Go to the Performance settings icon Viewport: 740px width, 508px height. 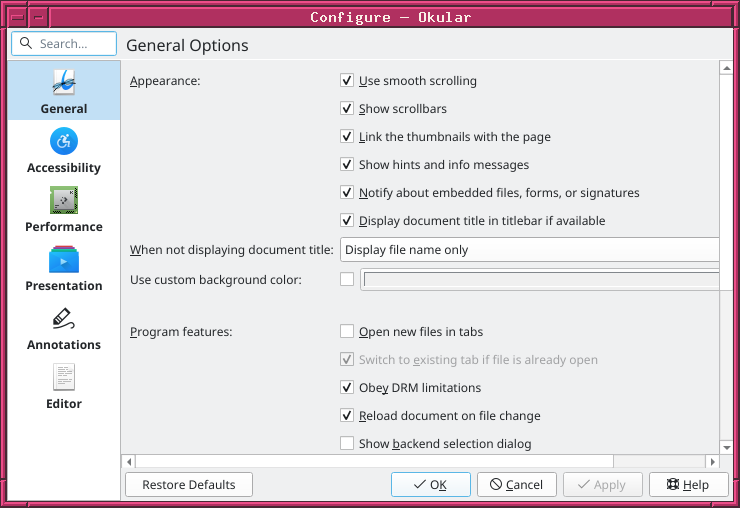coord(64,200)
